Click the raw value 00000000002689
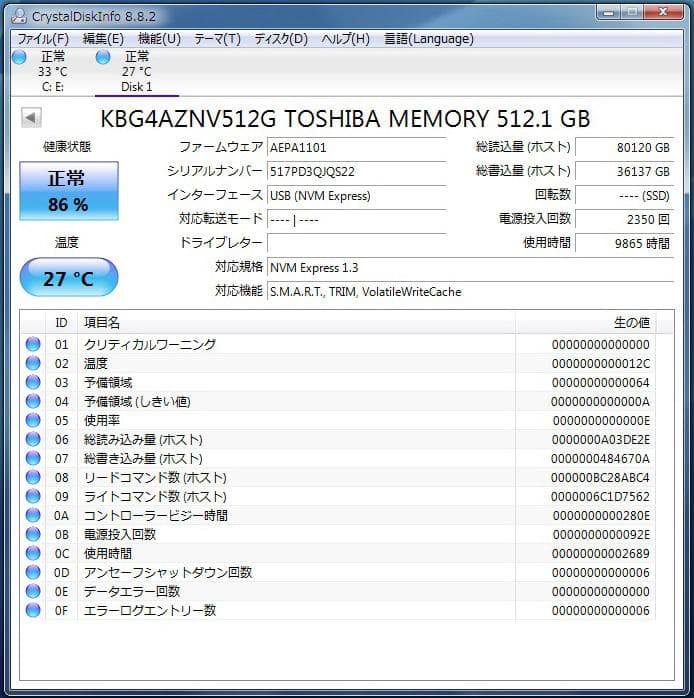Viewport: 694px width, 698px height. click(601, 554)
